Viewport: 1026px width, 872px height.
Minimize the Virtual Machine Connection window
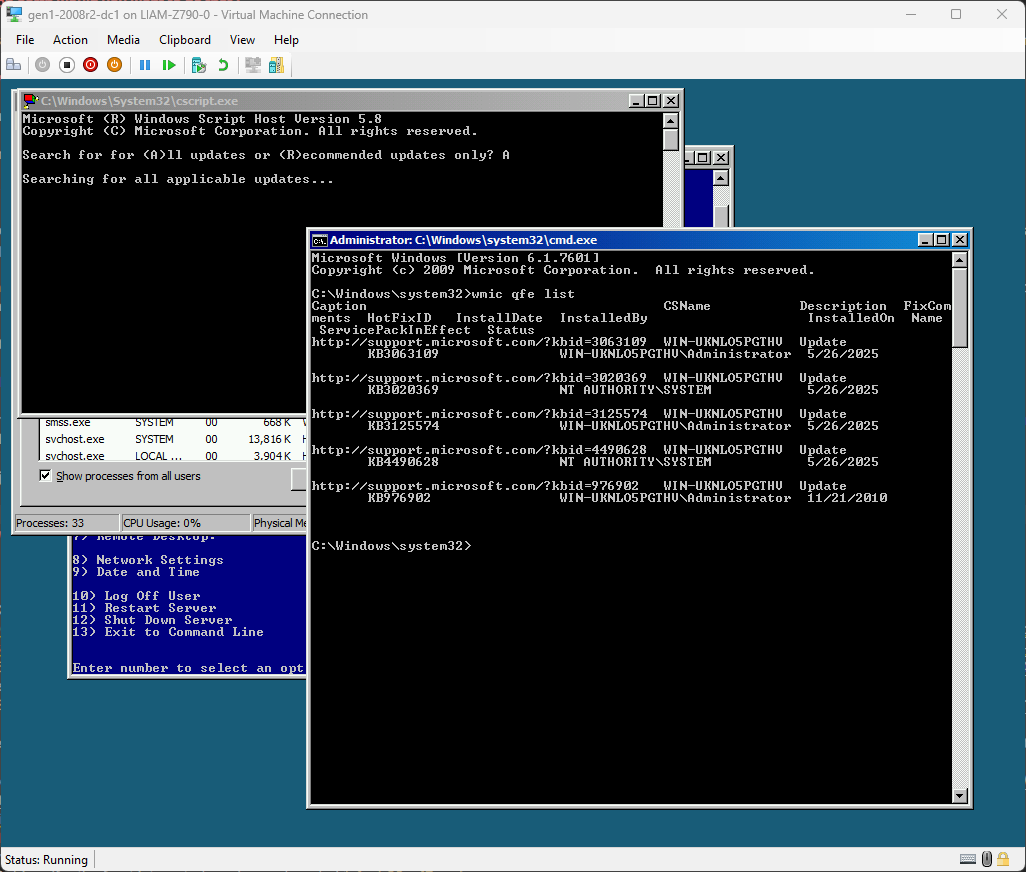click(x=910, y=14)
